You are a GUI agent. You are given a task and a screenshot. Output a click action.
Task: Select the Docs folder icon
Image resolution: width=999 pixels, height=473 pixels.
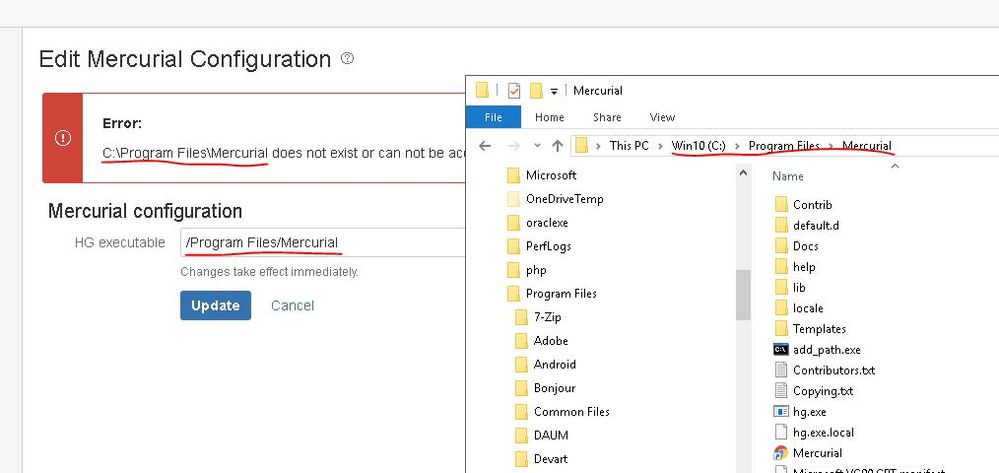tap(781, 246)
